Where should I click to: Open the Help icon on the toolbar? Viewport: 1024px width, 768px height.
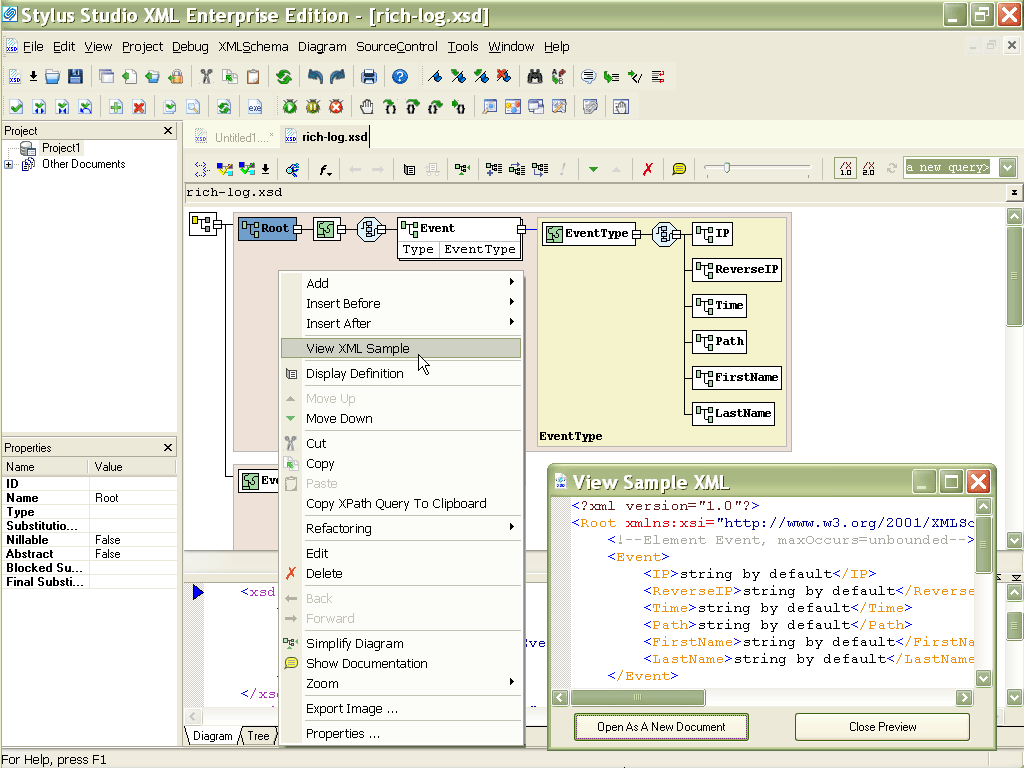click(x=399, y=76)
